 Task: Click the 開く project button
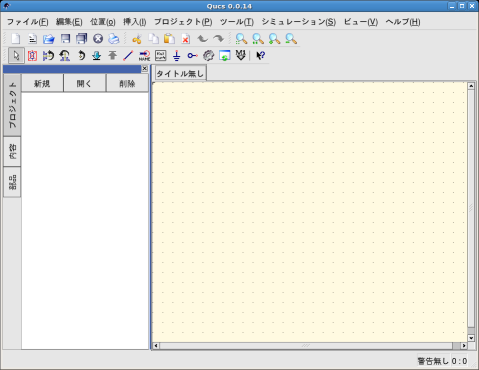(84, 83)
